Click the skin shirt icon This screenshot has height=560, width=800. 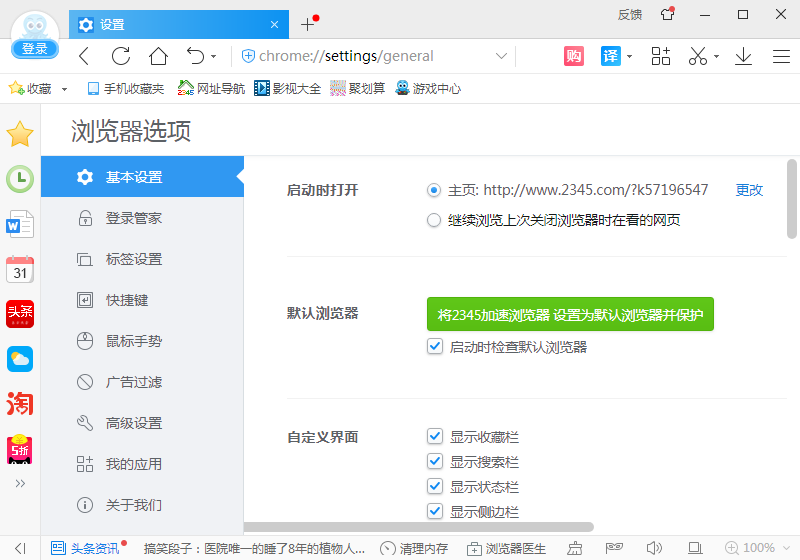tap(668, 14)
